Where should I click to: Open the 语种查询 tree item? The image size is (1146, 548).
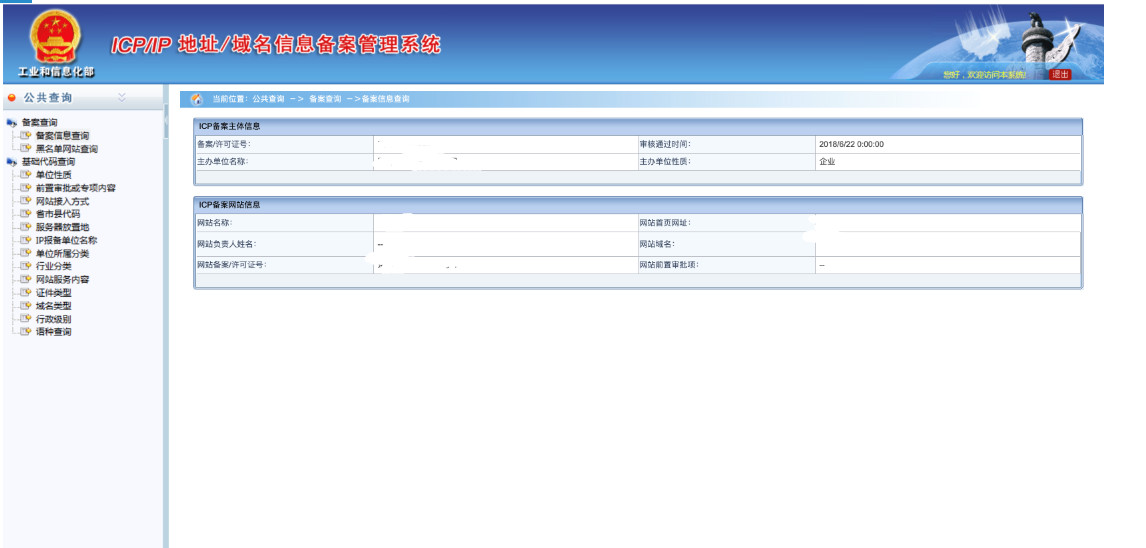click(x=53, y=332)
